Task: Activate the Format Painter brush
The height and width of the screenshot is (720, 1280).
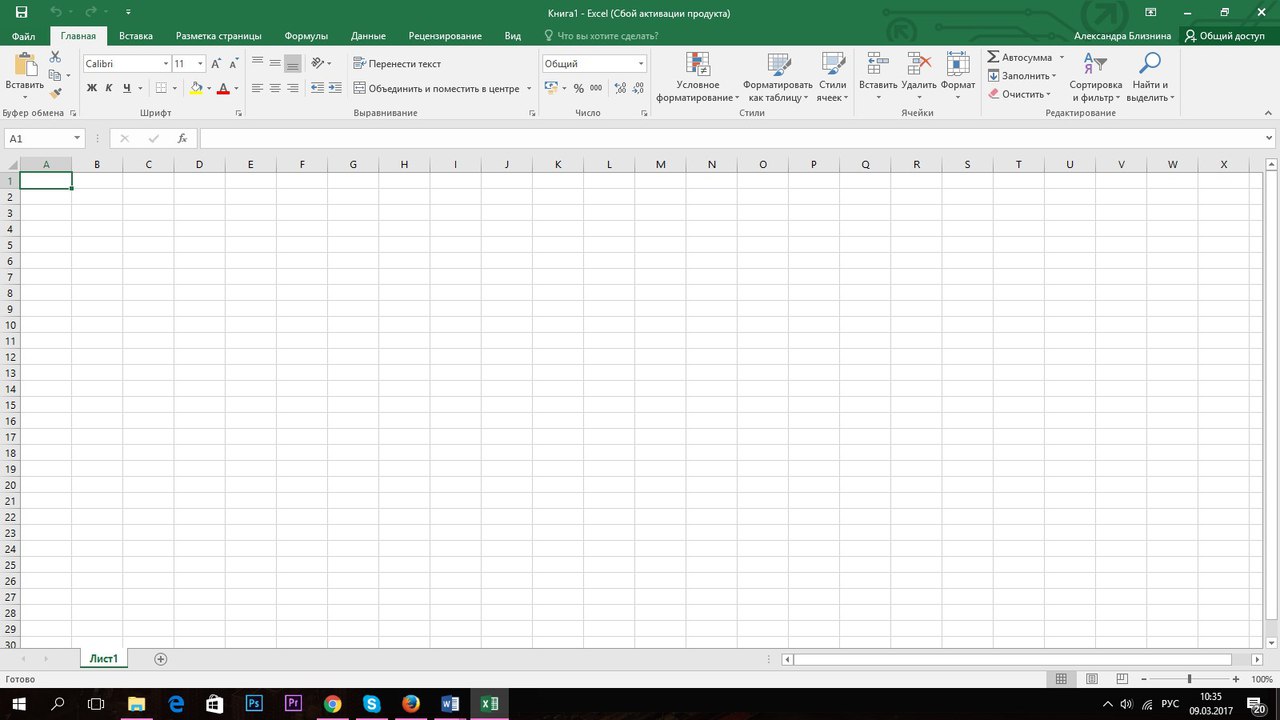Action: (56, 93)
